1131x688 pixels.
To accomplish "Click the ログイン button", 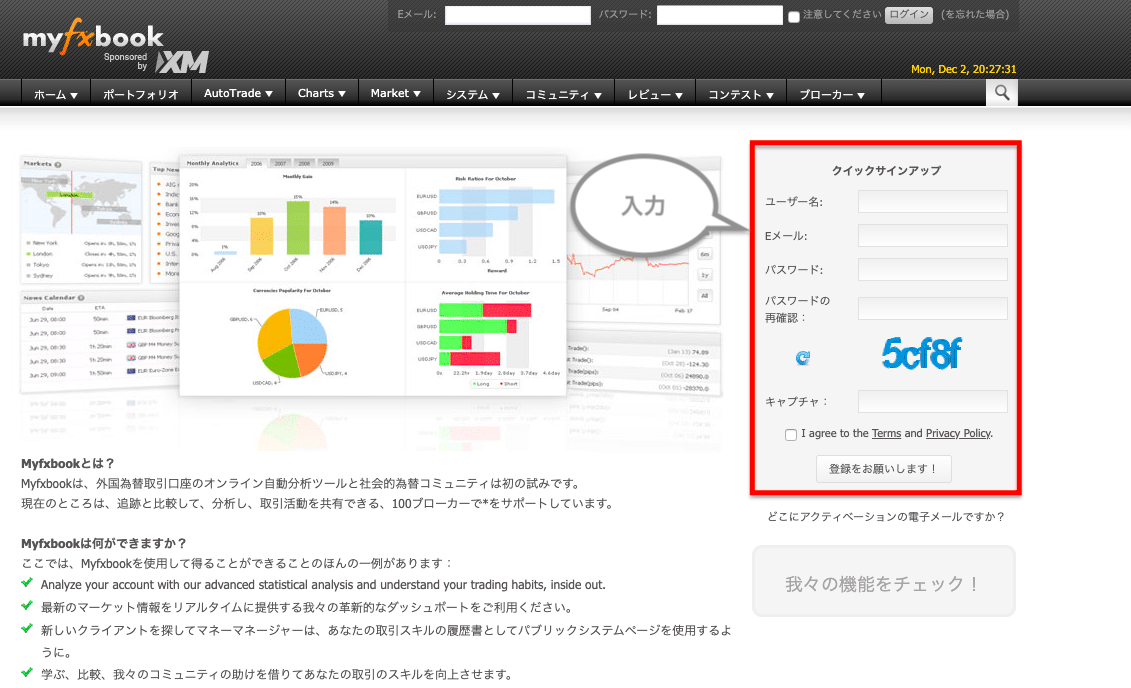I will [909, 14].
